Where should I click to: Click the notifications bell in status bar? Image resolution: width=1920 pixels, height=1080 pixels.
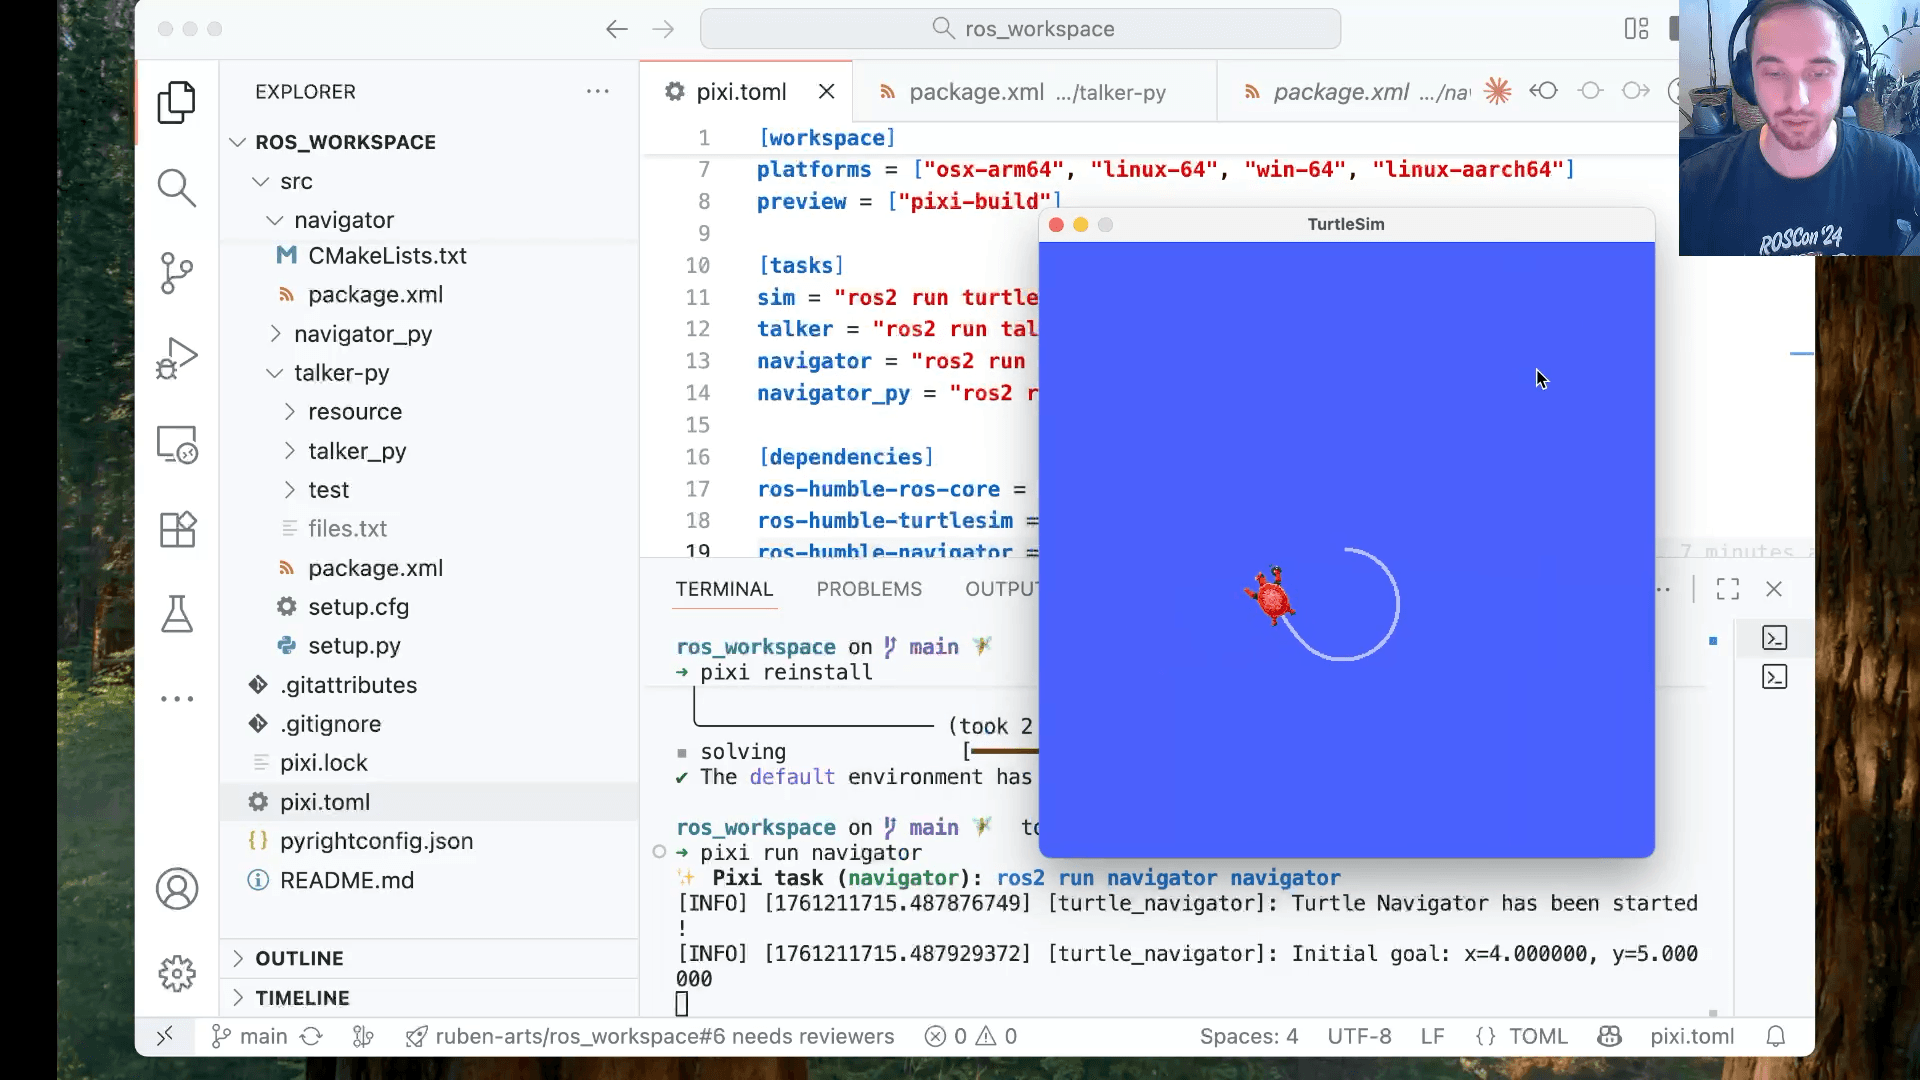[1776, 1036]
